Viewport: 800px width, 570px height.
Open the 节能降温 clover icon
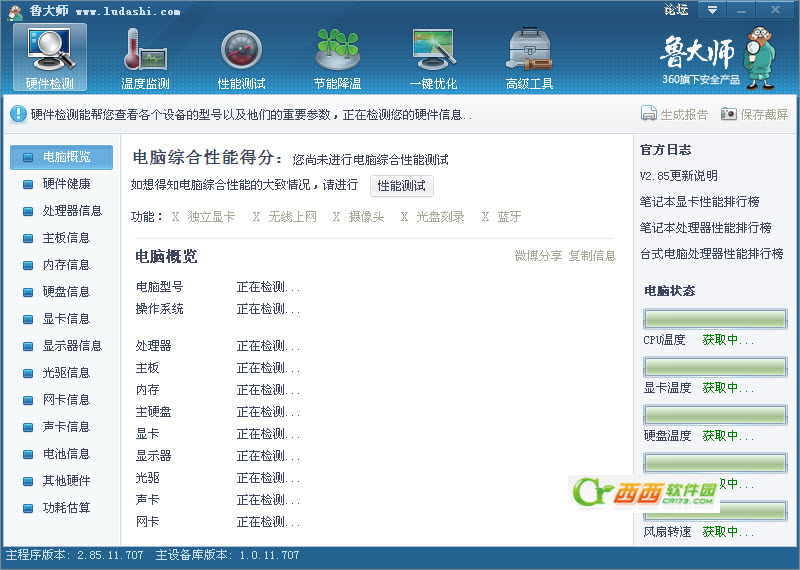337,57
